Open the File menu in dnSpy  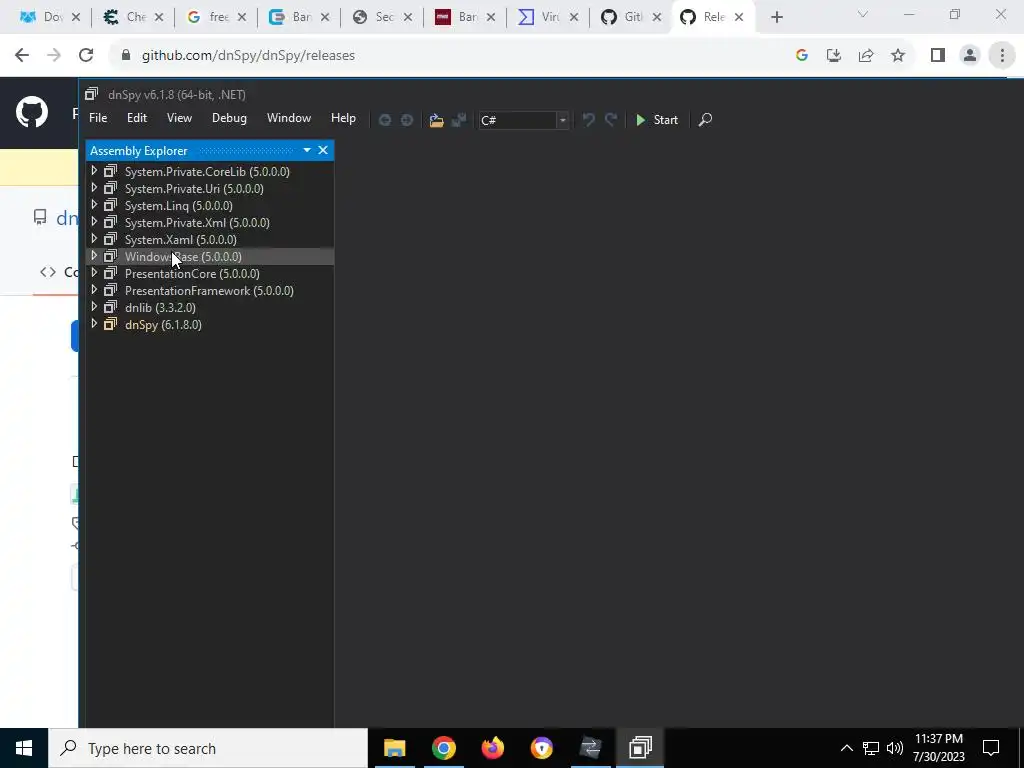pyautogui.click(x=98, y=118)
